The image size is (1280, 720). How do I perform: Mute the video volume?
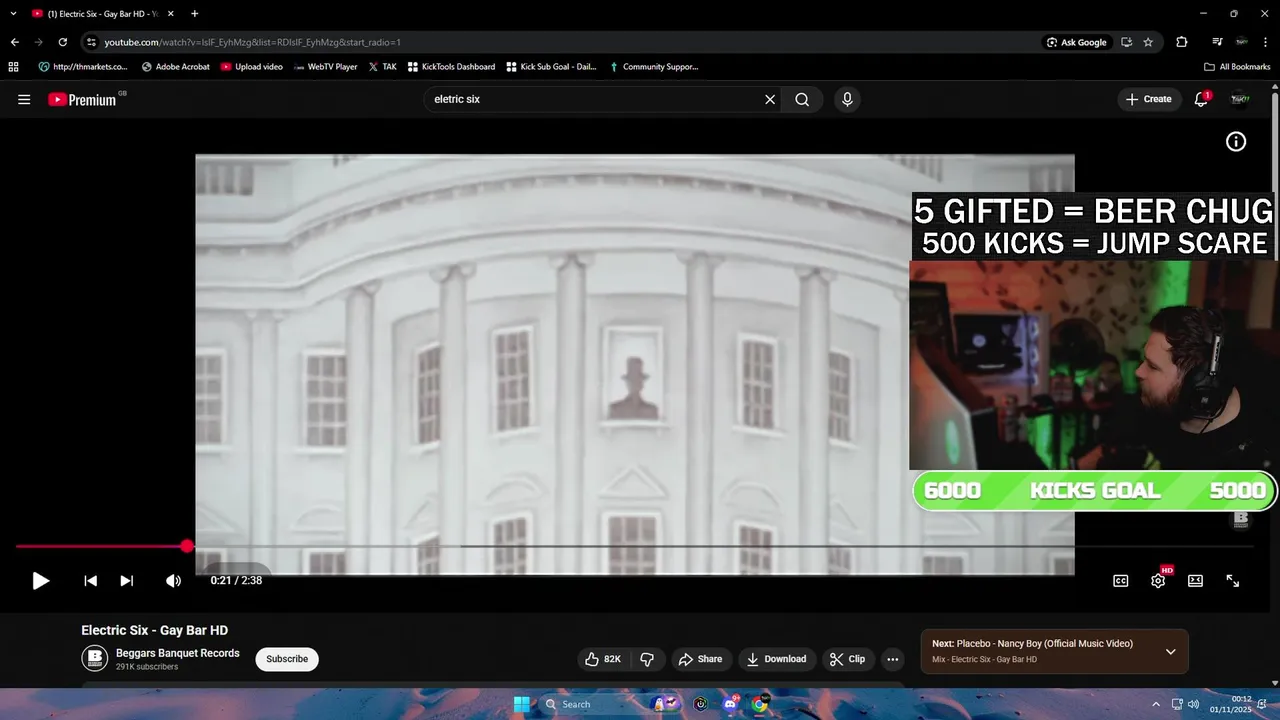click(x=173, y=581)
